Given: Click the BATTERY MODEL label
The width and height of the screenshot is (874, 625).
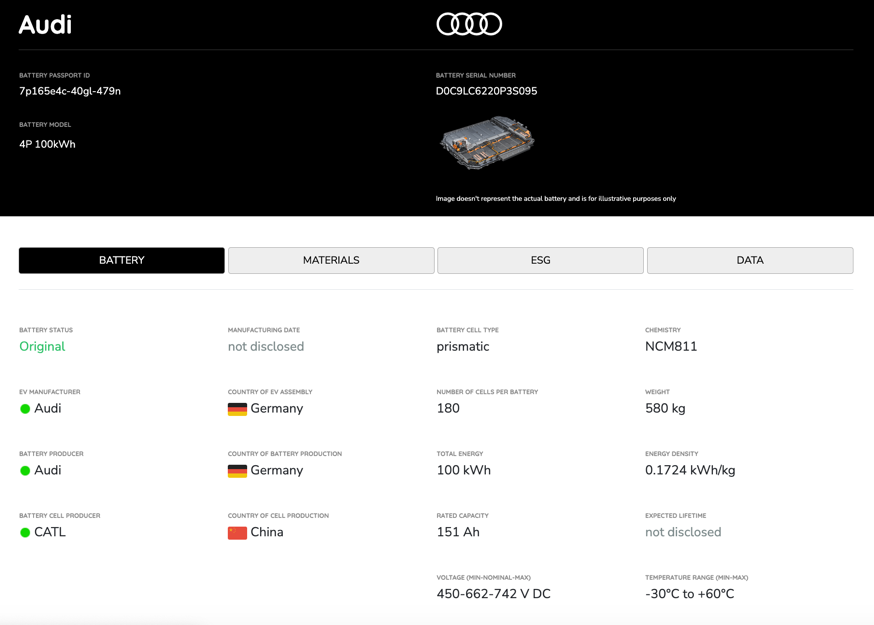Looking at the screenshot, I should point(45,125).
